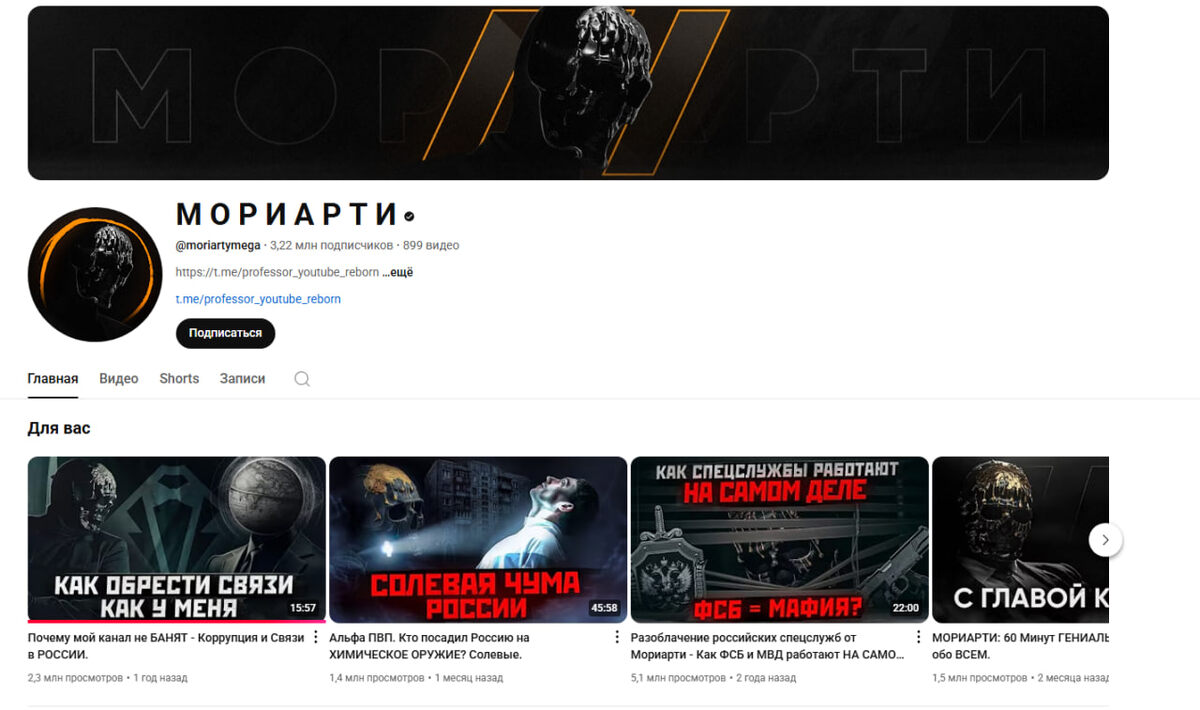1200x710 pixels.
Task: Click the verified badge next to МОРИАРТИ
Action: pyautogui.click(x=409, y=215)
